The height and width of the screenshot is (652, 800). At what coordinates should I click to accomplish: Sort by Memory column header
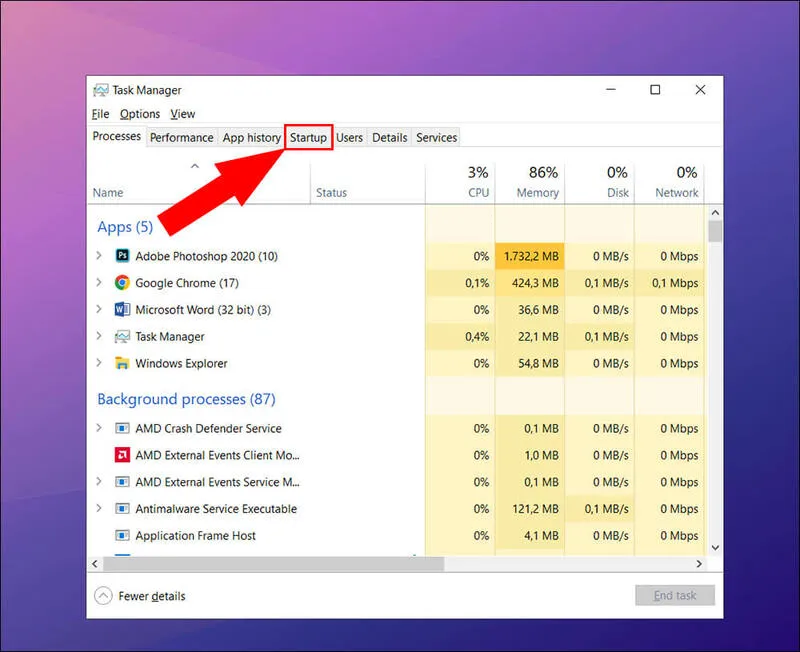[530, 182]
